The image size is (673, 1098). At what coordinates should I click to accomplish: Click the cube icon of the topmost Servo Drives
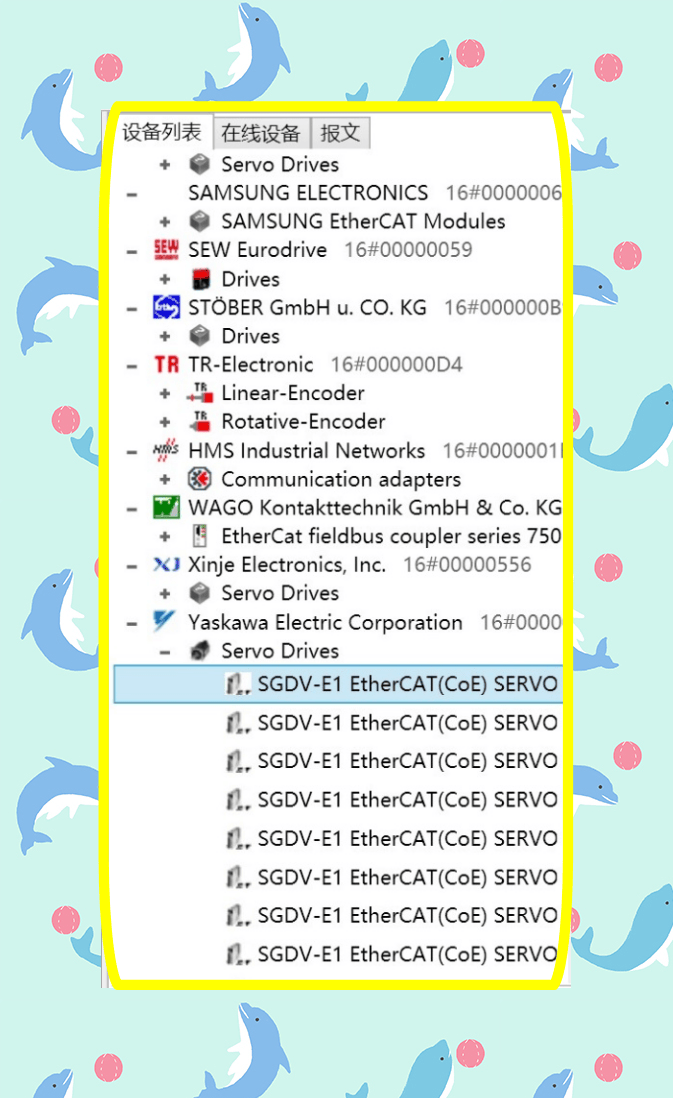[x=200, y=165]
